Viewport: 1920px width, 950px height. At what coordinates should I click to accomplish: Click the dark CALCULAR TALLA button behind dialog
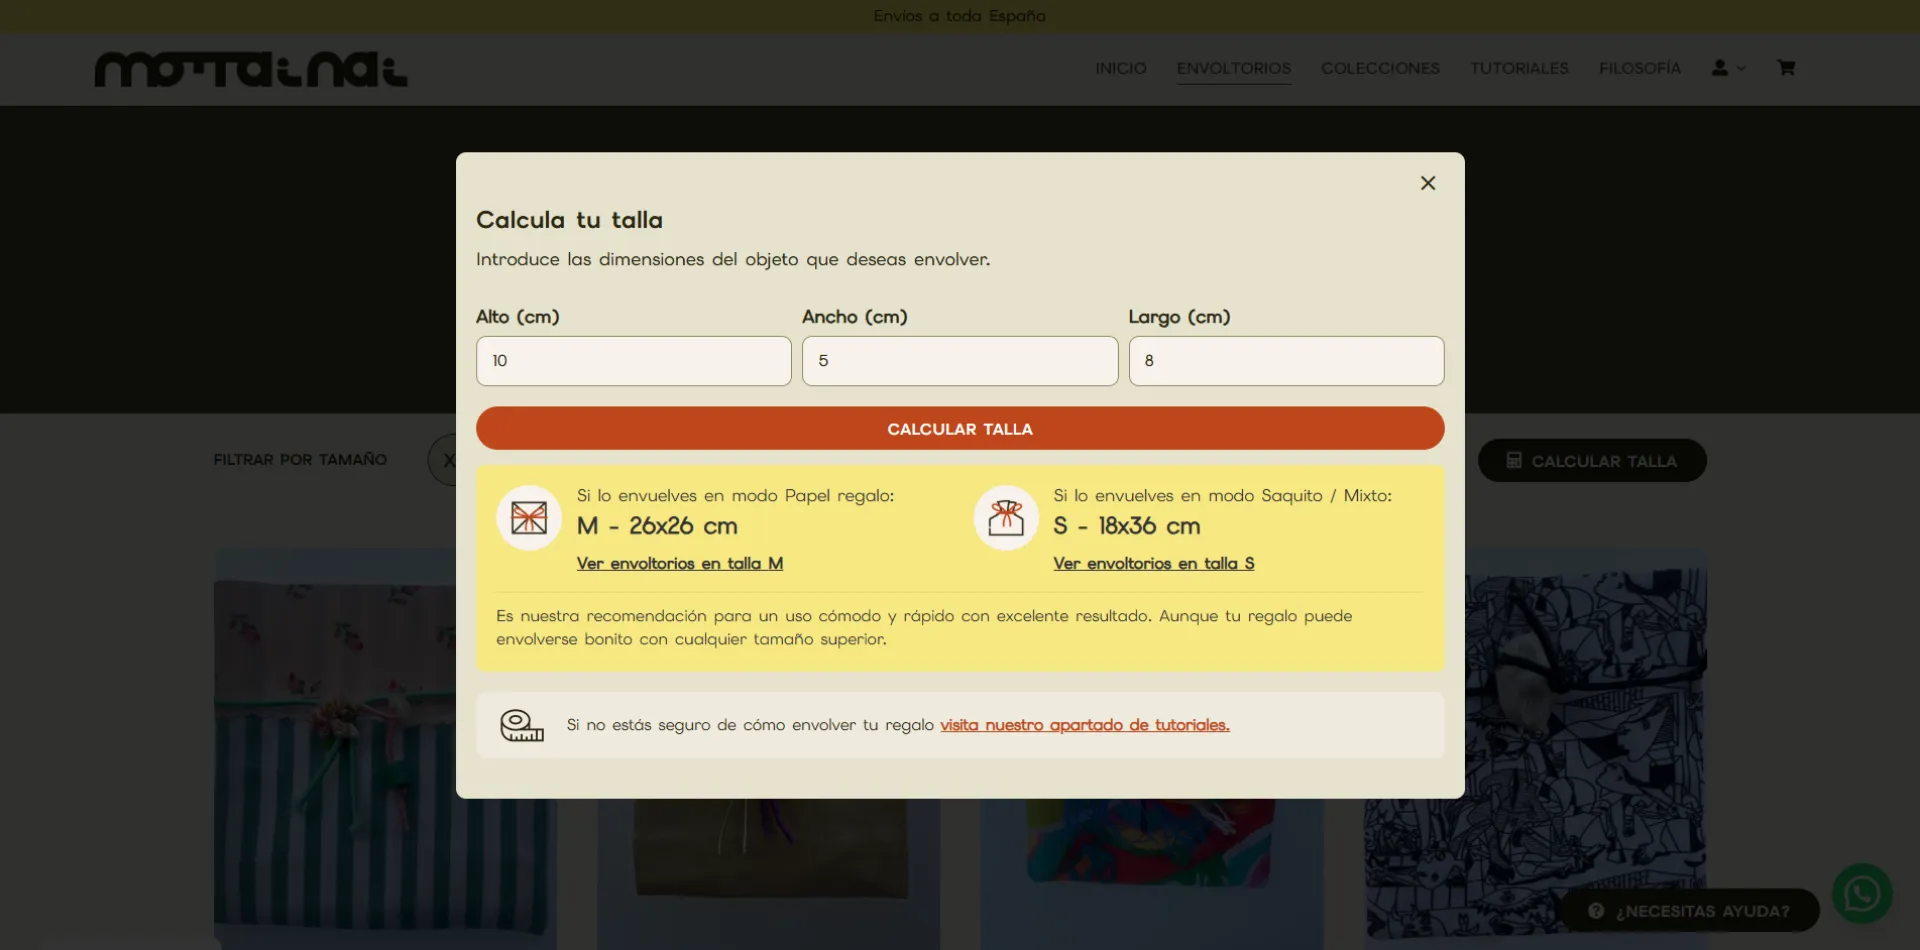[x=1592, y=461]
